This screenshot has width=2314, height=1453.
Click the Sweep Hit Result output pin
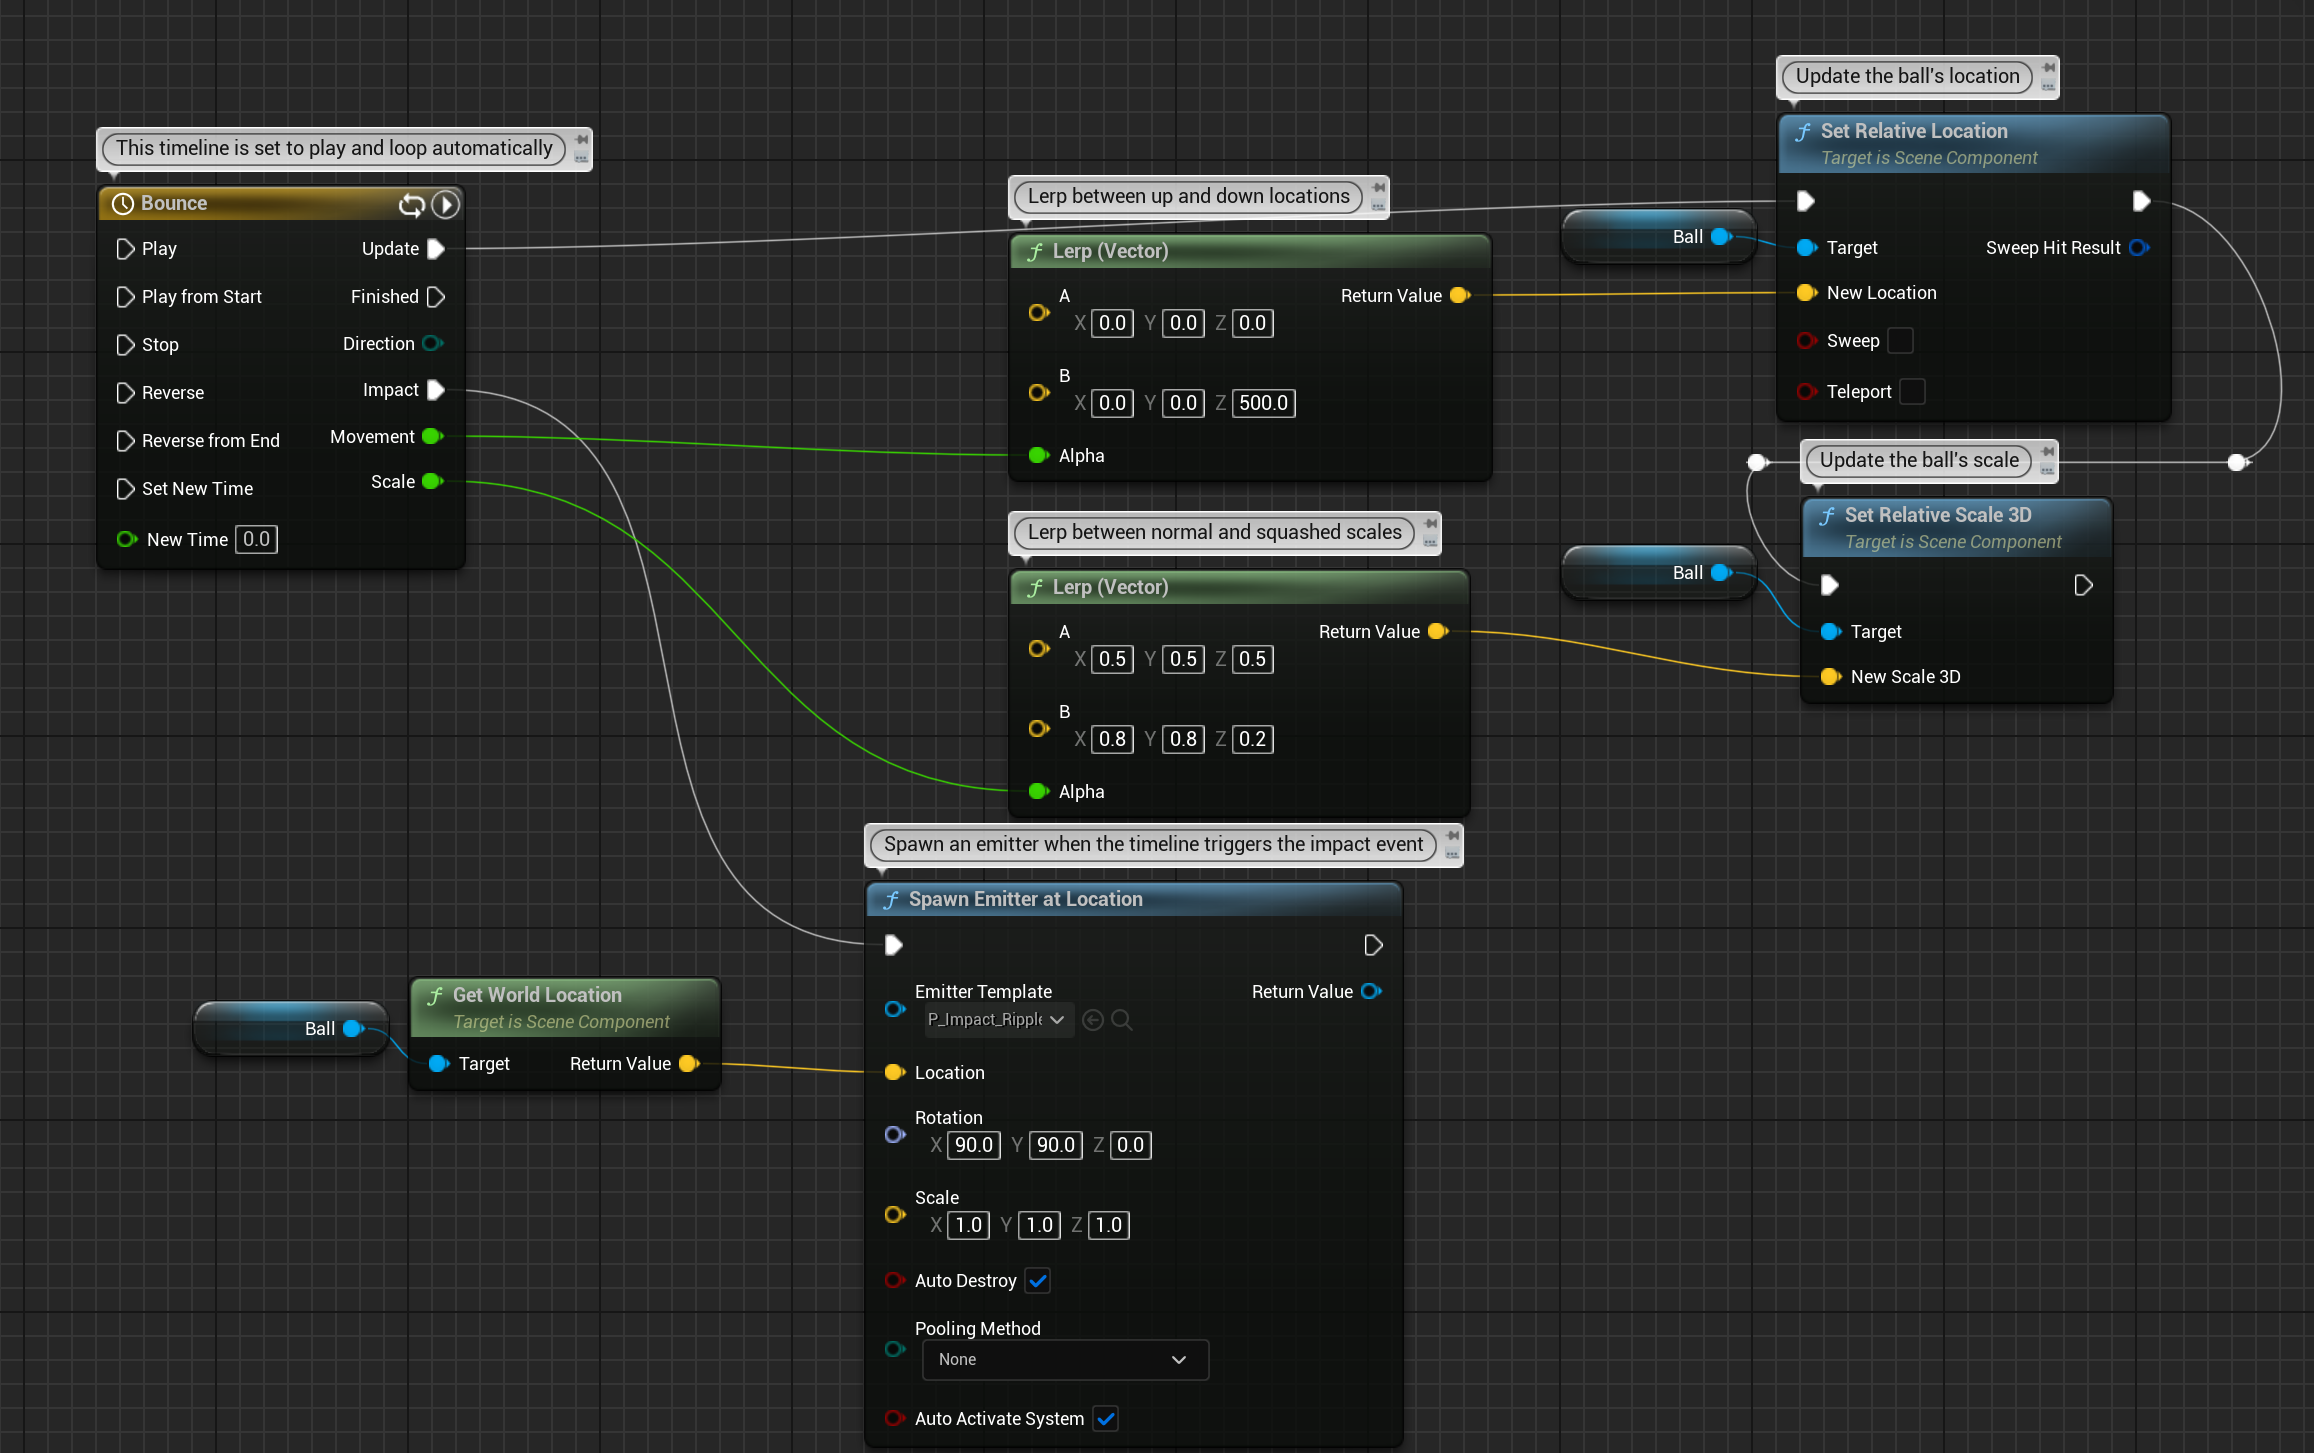coord(2139,248)
